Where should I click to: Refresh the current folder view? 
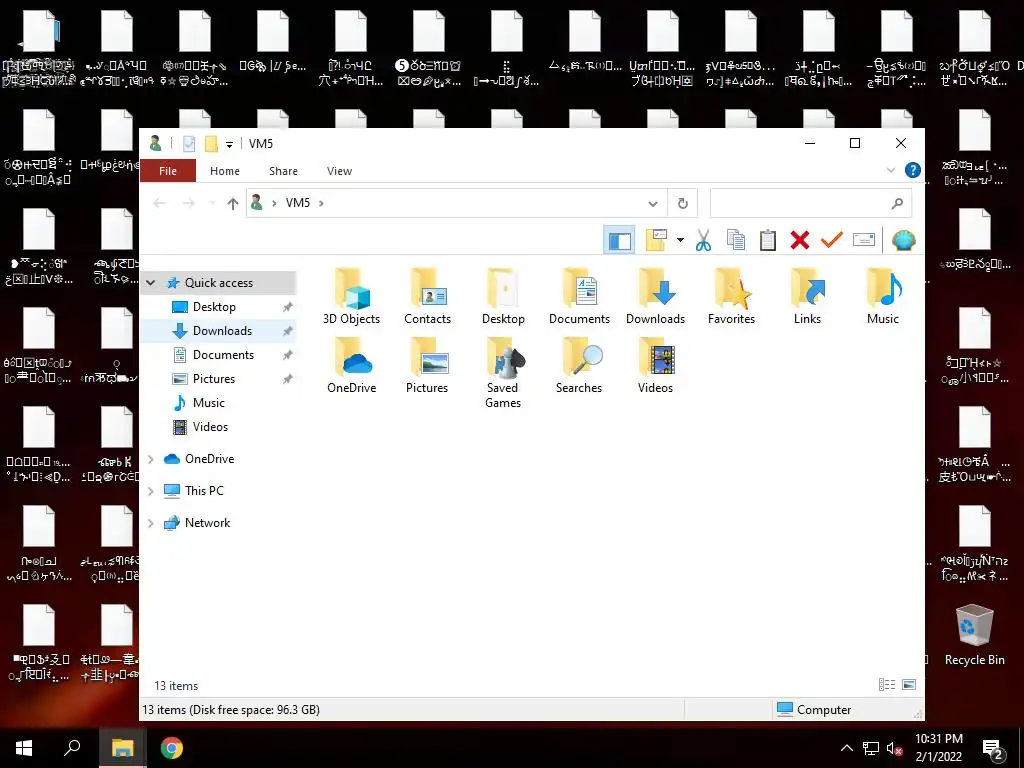point(682,204)
